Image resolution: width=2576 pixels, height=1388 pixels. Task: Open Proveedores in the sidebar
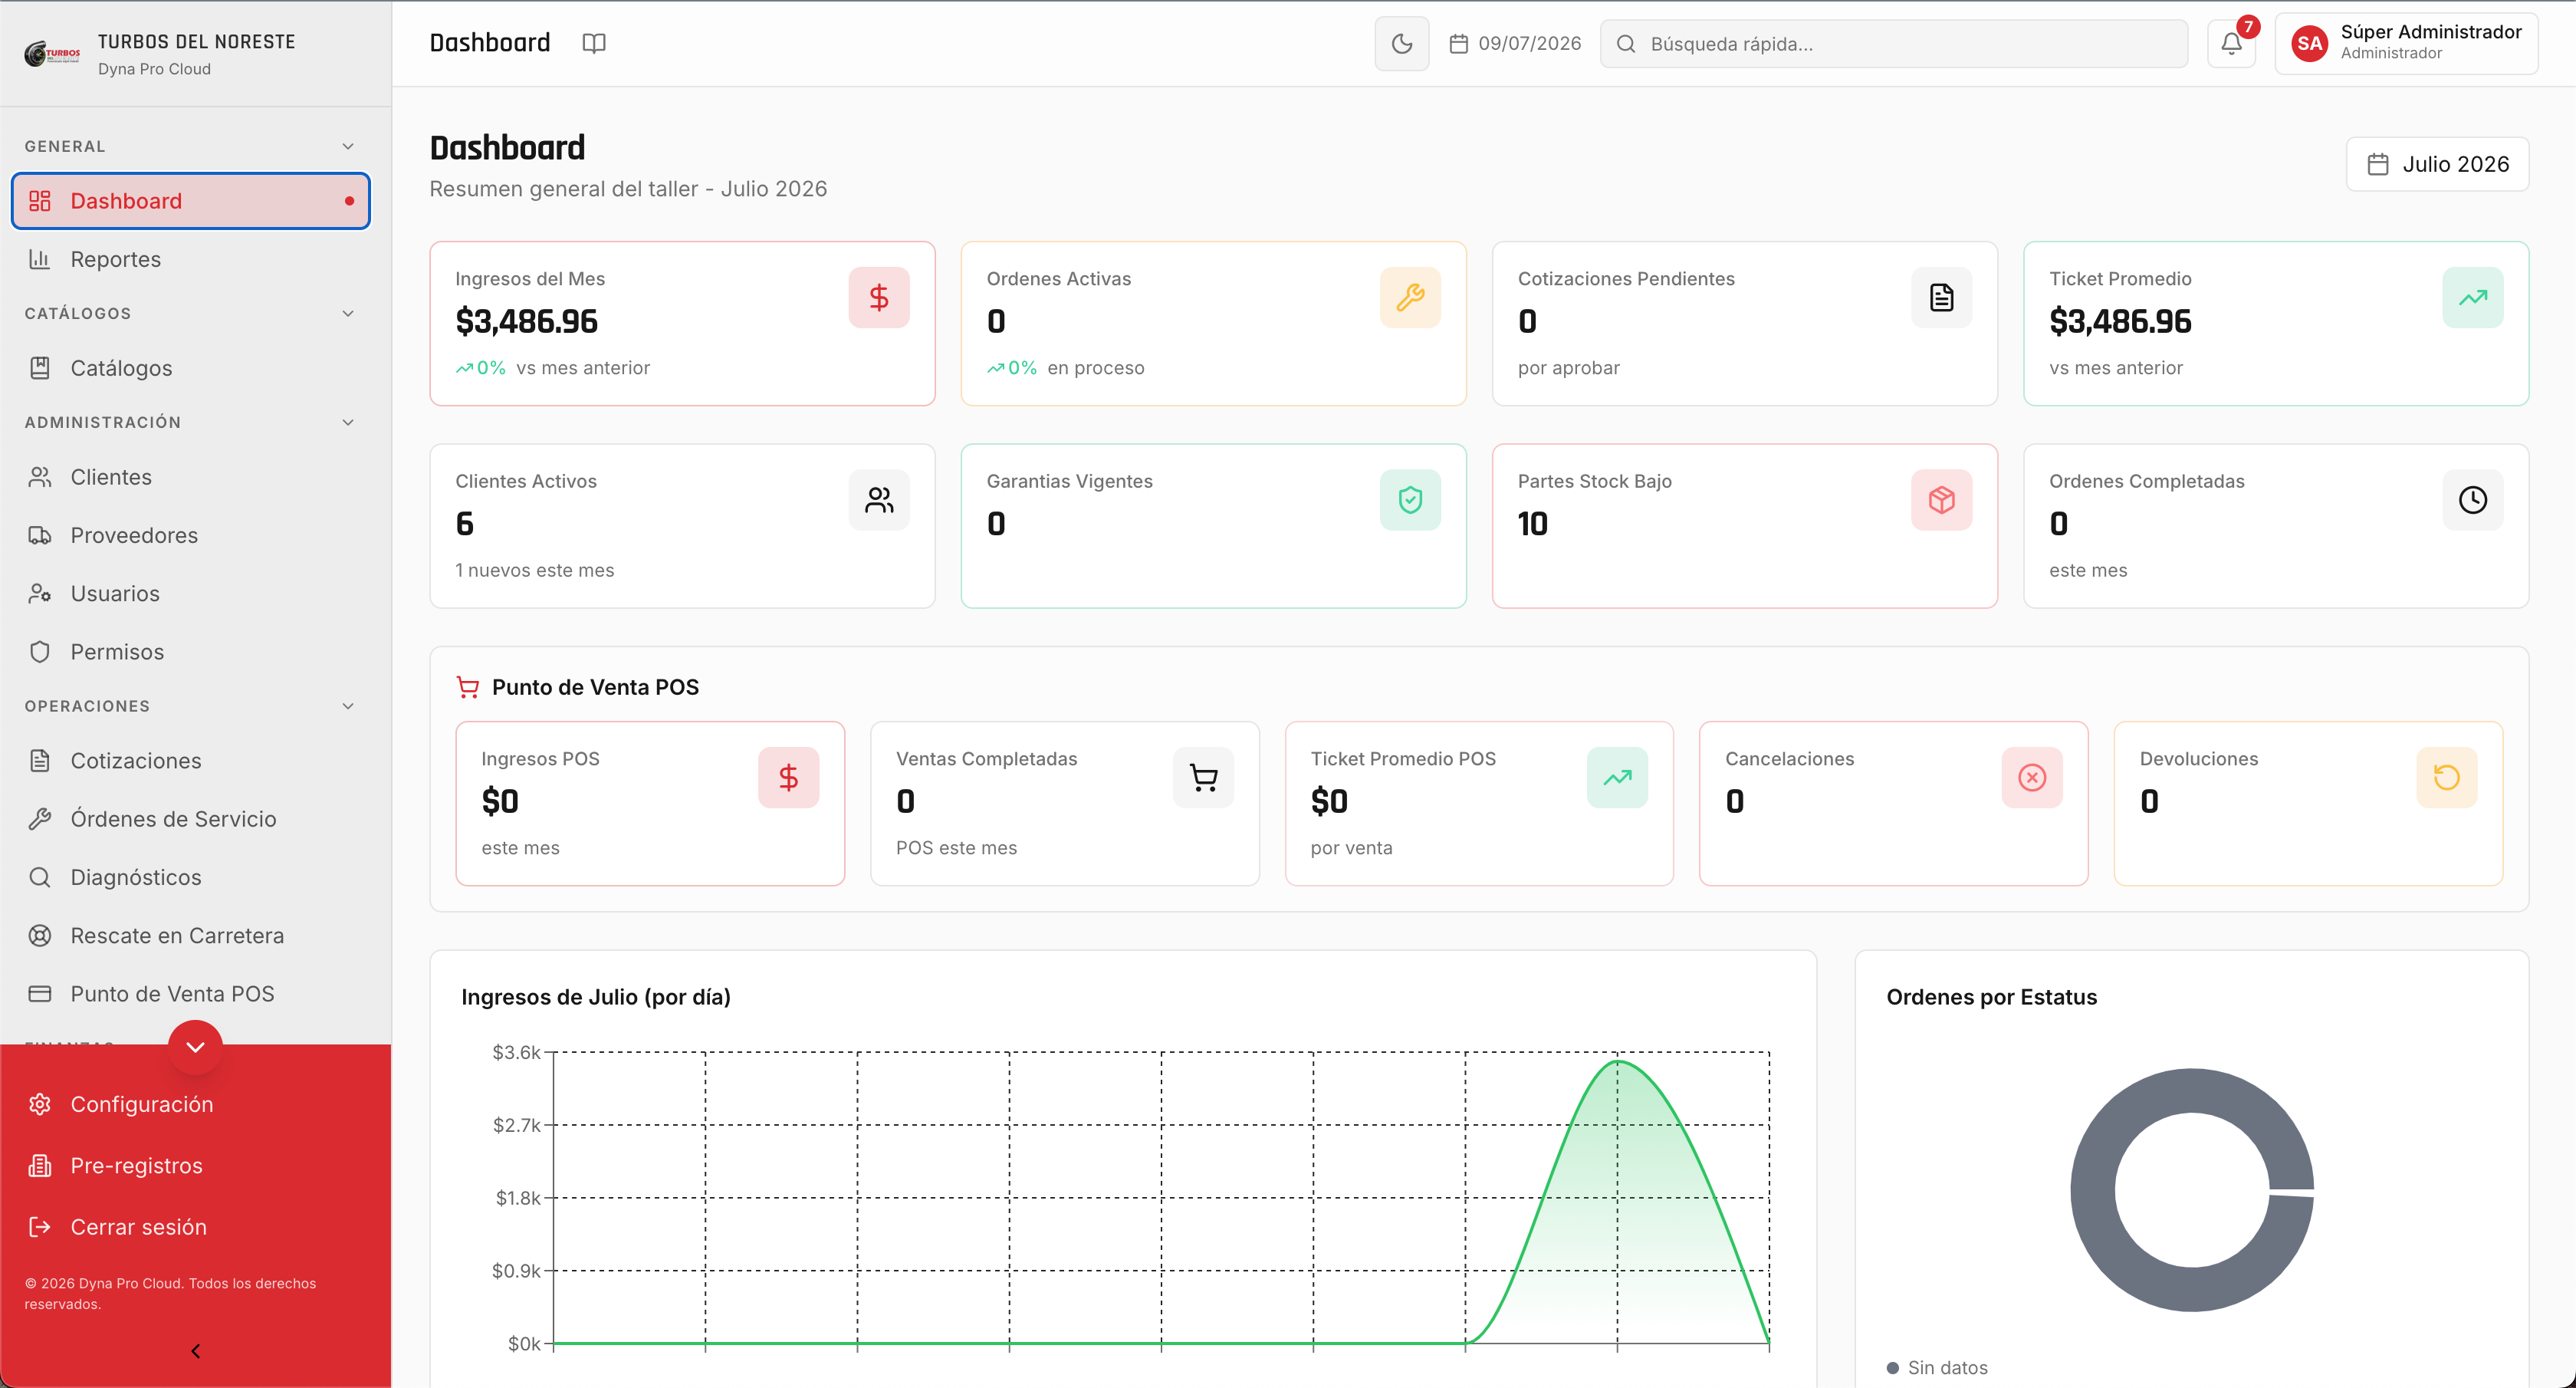point(191,535)
